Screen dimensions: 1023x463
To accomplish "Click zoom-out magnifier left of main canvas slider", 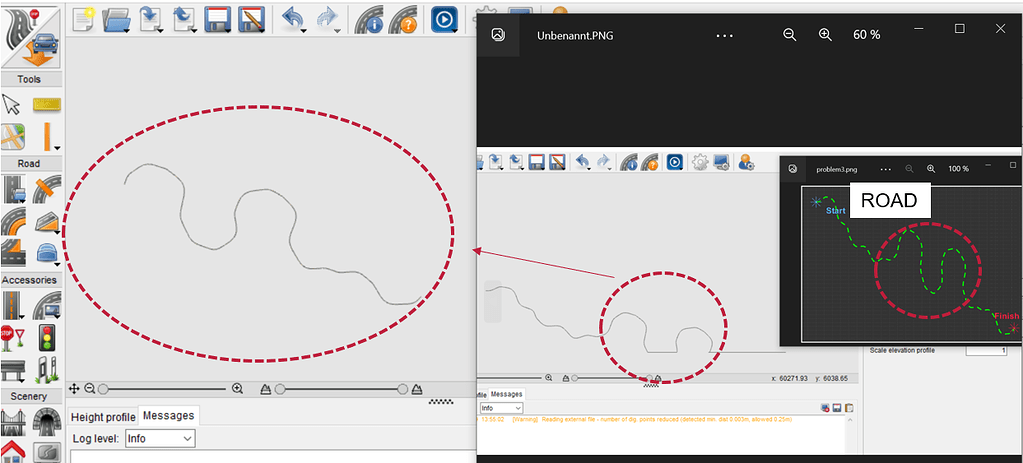I will click(x=90, y=389).
